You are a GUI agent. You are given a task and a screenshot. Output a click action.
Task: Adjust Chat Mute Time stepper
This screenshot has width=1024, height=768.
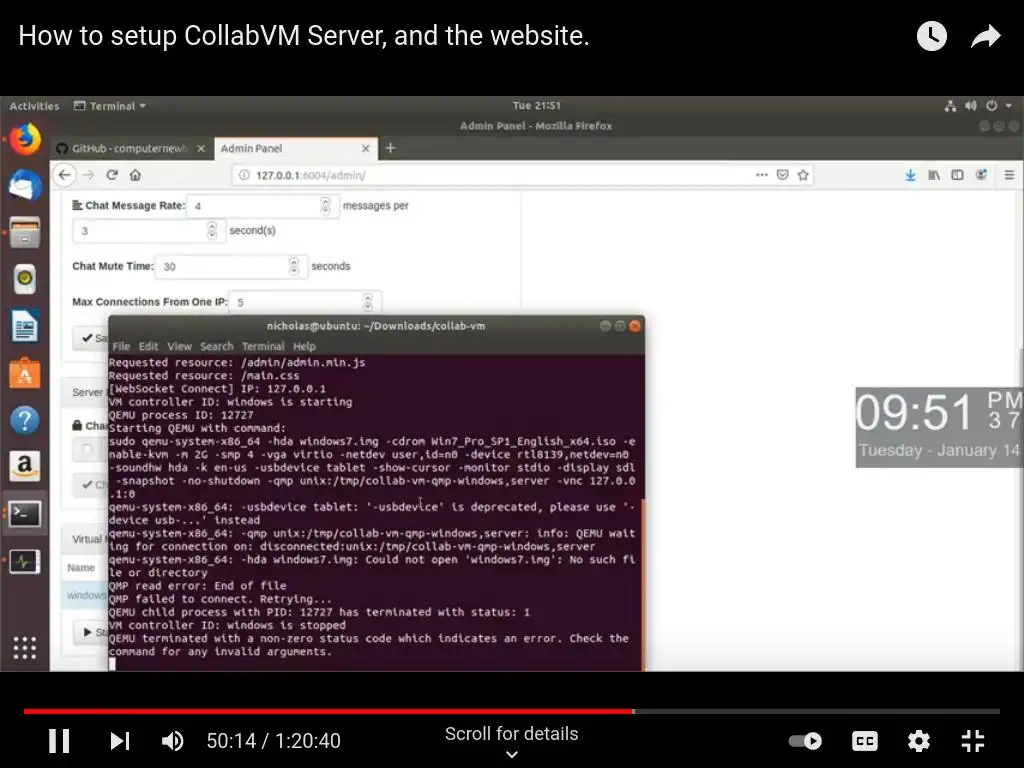pyautogui.click(x=294, y=266)
